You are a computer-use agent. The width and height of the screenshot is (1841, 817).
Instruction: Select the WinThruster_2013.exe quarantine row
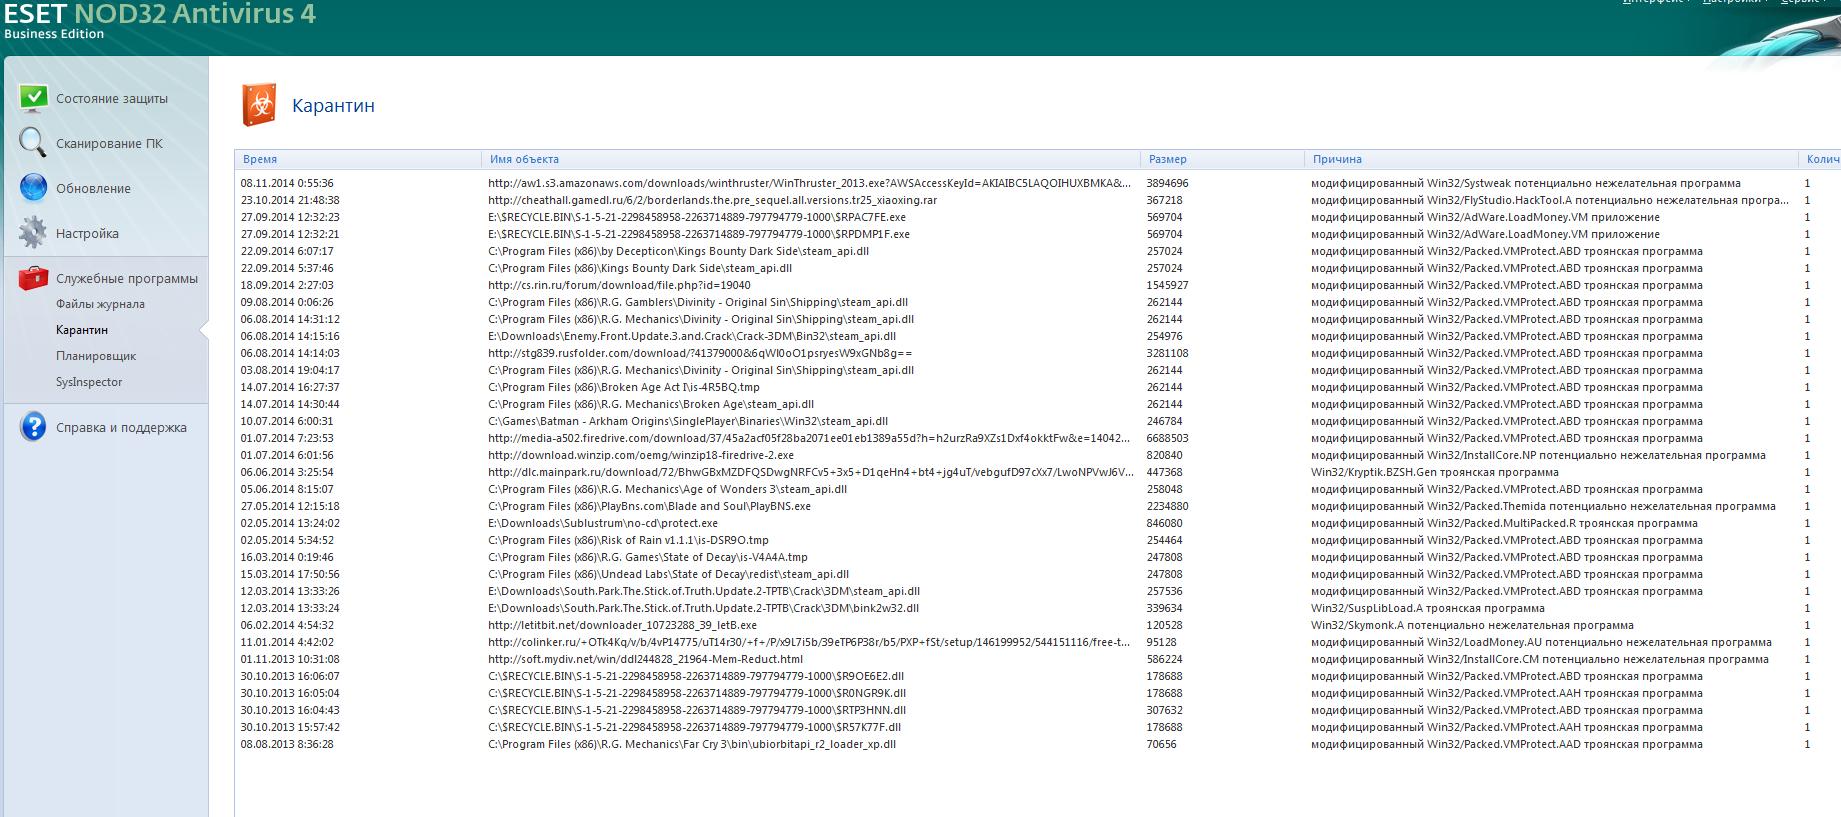tap(1038, 184)
